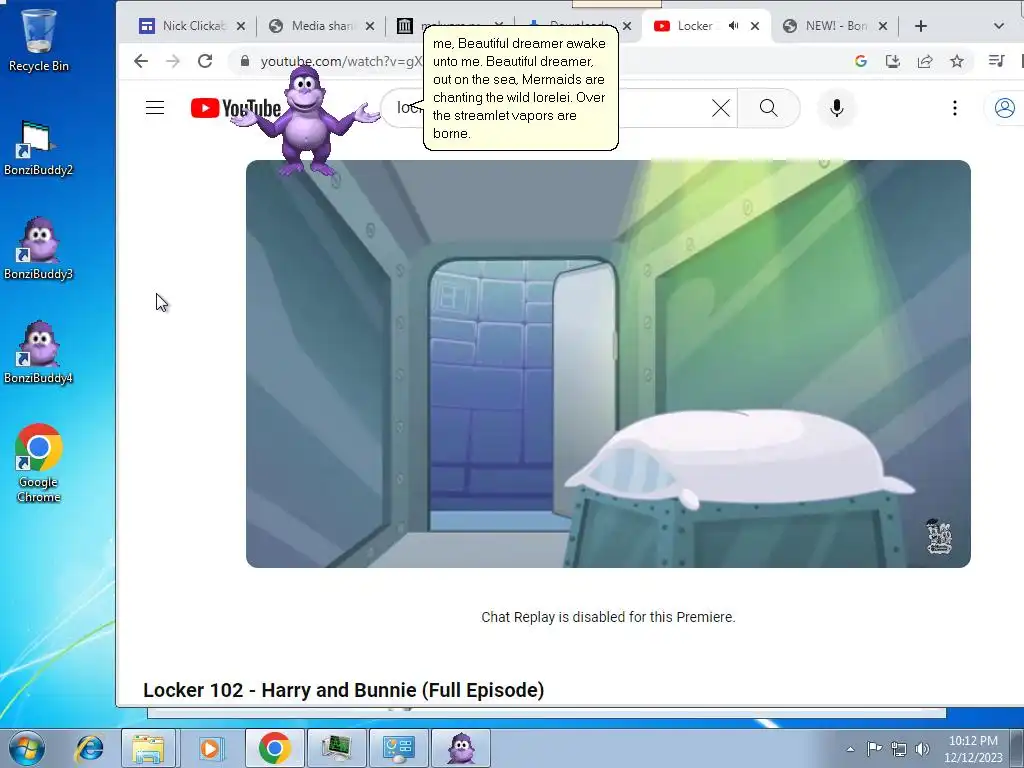
Task: Click Bonzi's yellow speech balloon
Action: [520, 88]
